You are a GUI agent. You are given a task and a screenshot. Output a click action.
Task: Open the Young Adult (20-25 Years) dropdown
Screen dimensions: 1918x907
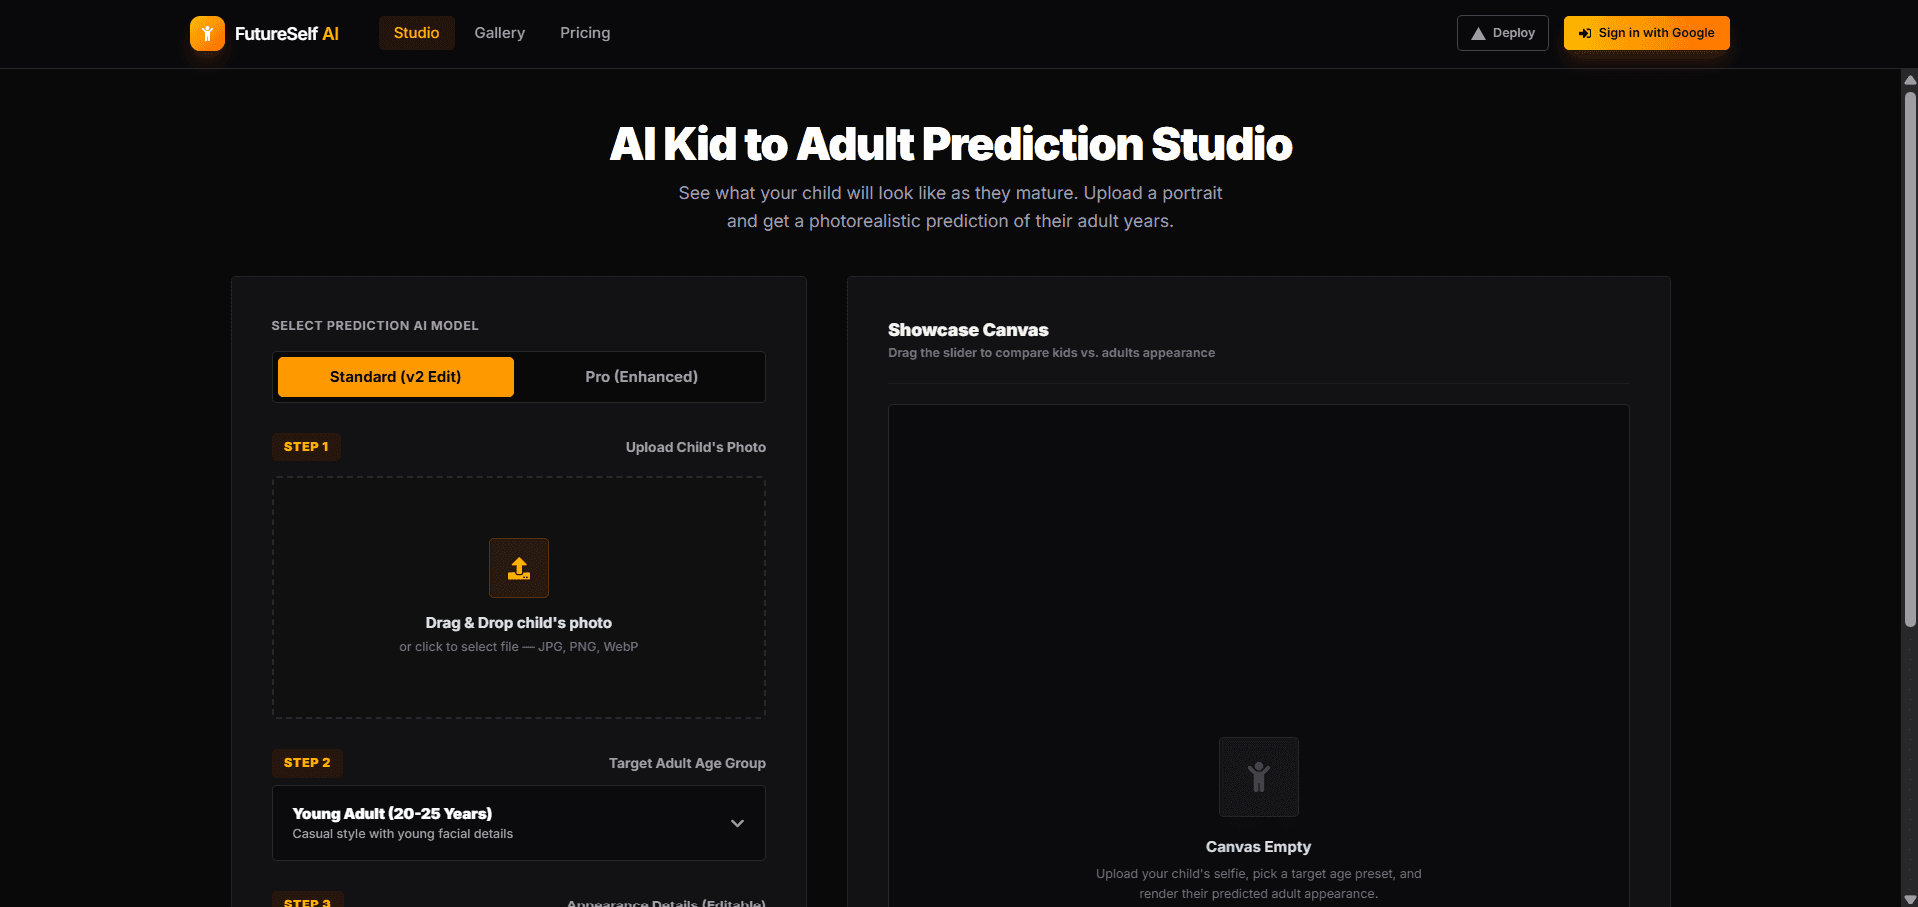tap(519, 823)
